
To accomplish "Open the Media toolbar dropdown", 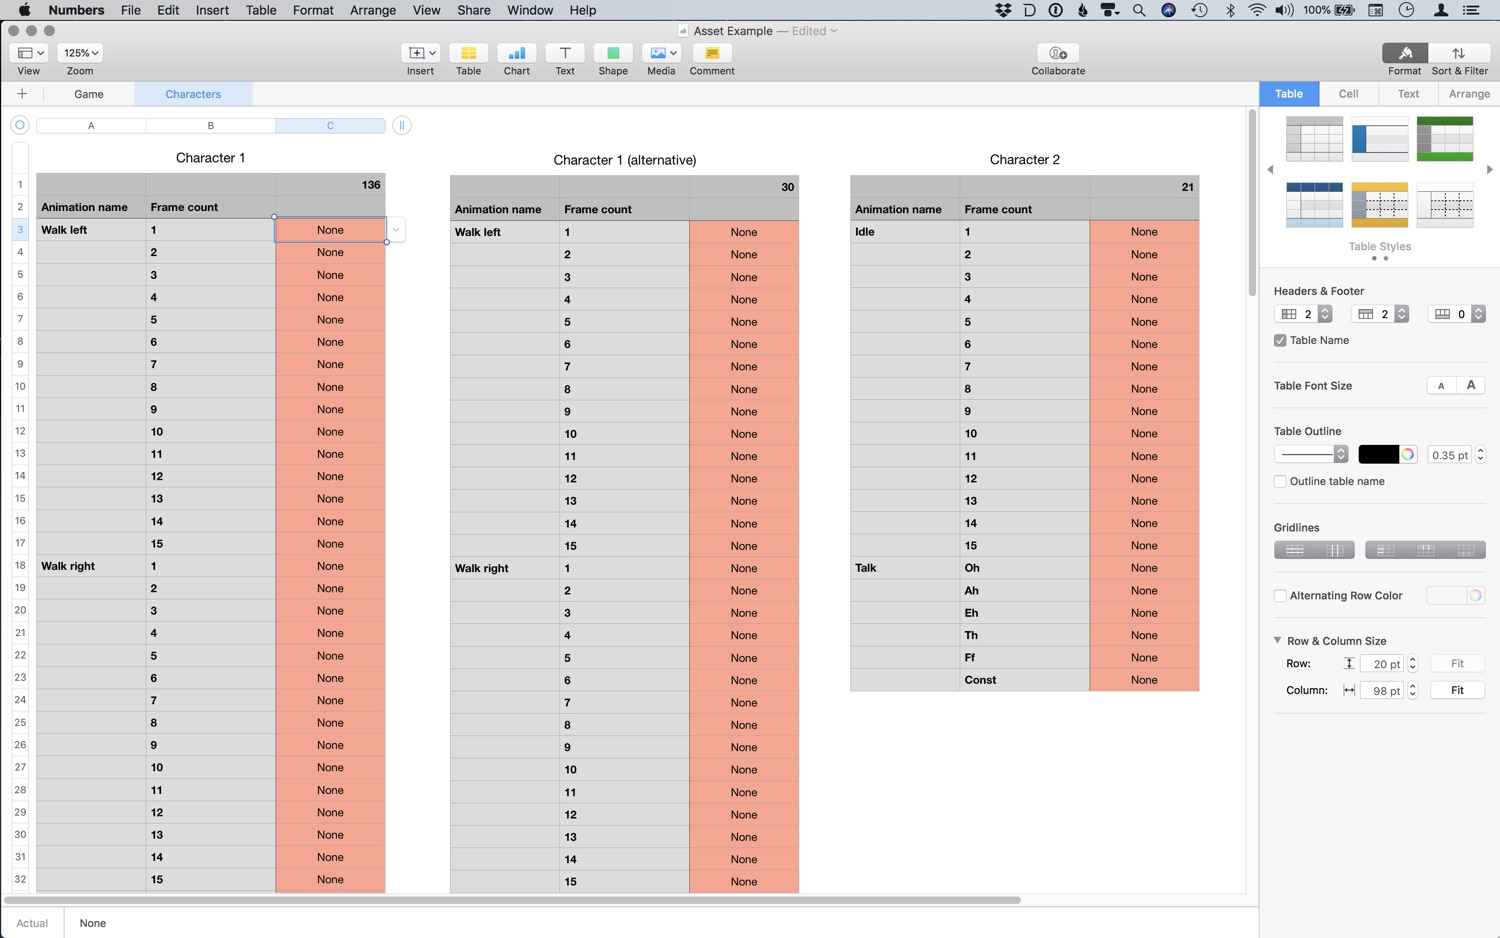I will click(661, 53).
